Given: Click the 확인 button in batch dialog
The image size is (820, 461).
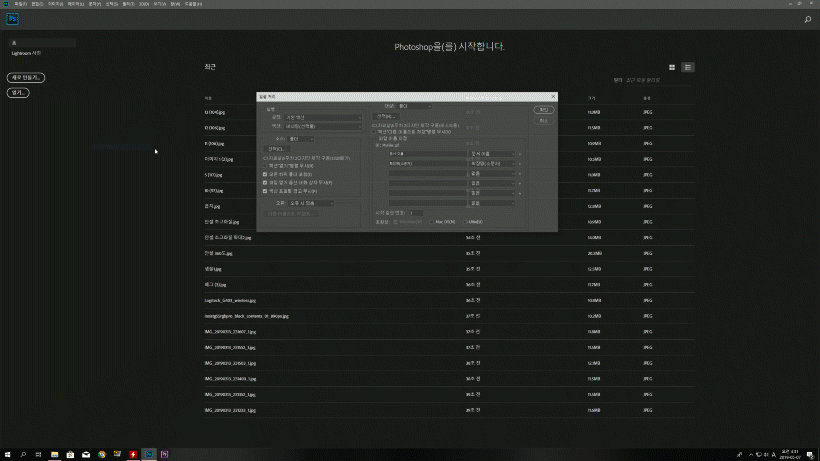Looking at the screenshot, I should [544, 110].
